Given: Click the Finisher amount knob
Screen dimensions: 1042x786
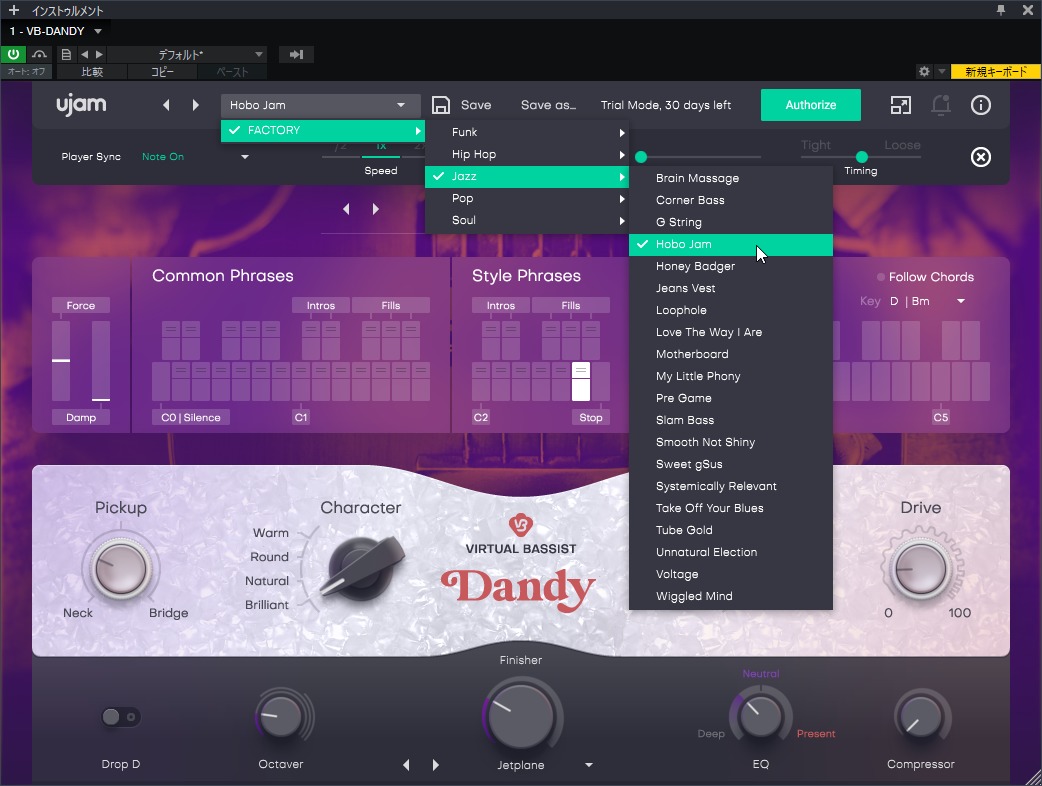Looking at the screenshot, I should (520, 716).
